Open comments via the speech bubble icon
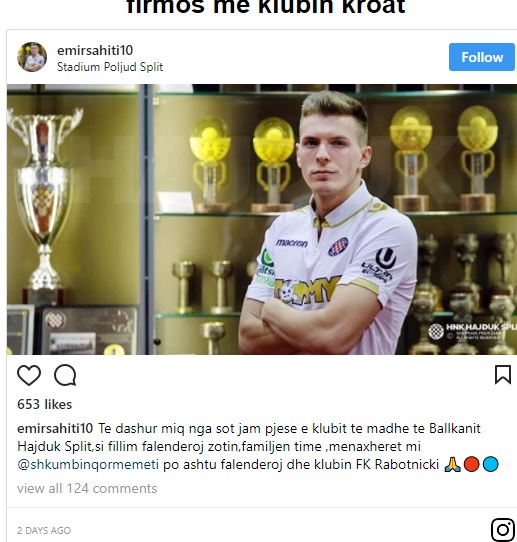The width and height of the screenshot is (517, 542). [x=65, y=375]
